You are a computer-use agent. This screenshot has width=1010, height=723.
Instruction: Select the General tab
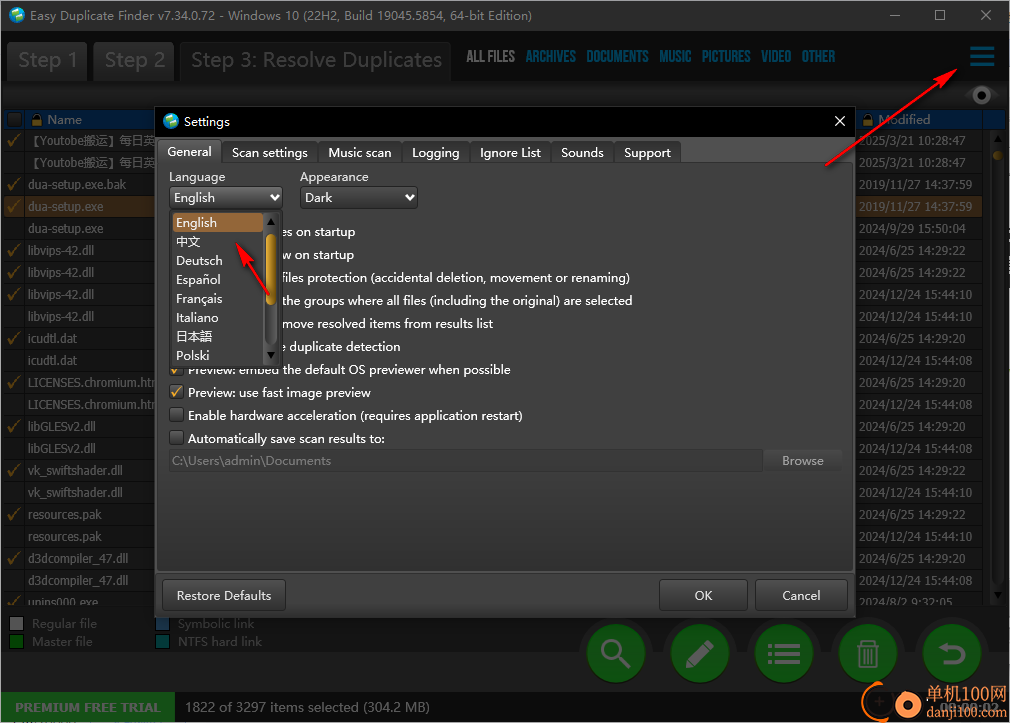coord(189,152)
